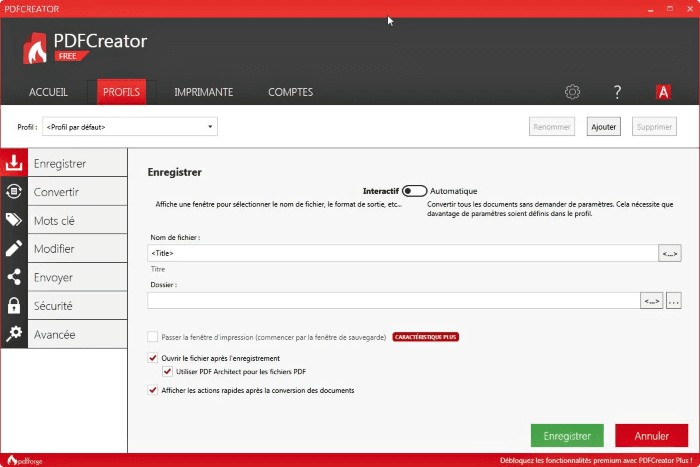The height and width of the screenshot is (467, 700).
Task: Open the Profil dropdown list
Action: (130, 127)
